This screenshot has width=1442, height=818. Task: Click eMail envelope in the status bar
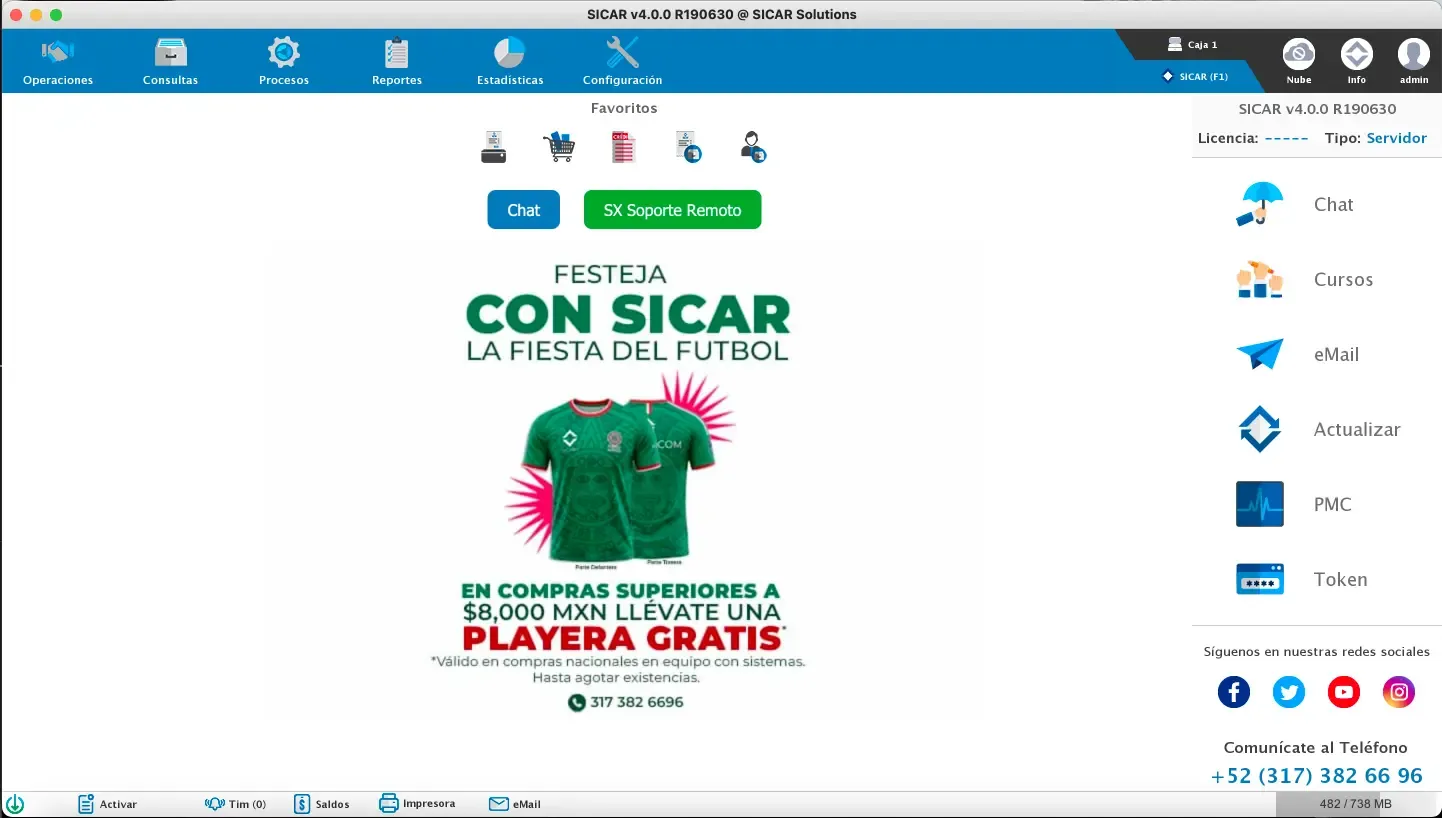pos(515,804)
